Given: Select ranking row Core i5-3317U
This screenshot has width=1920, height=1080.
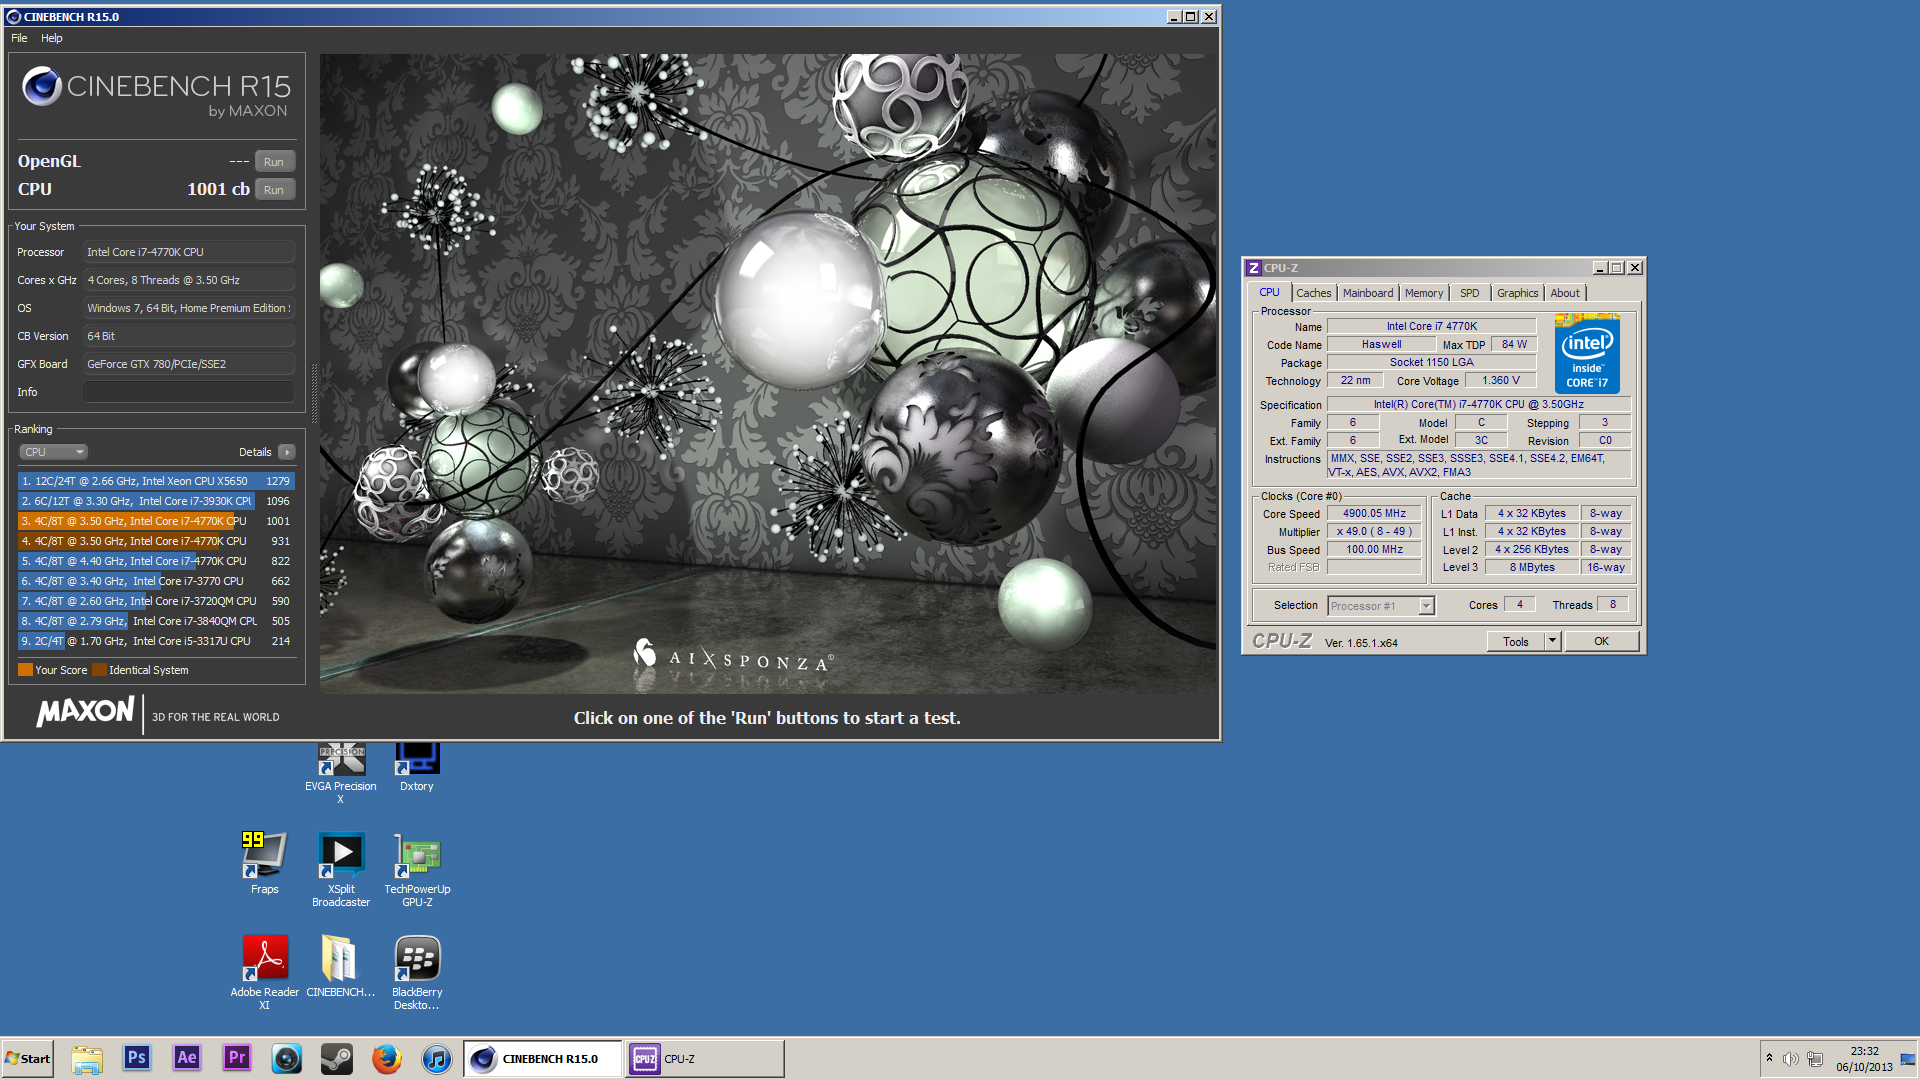Looking at the screenshot, I should pyautogui.click(x=156, y=641).
